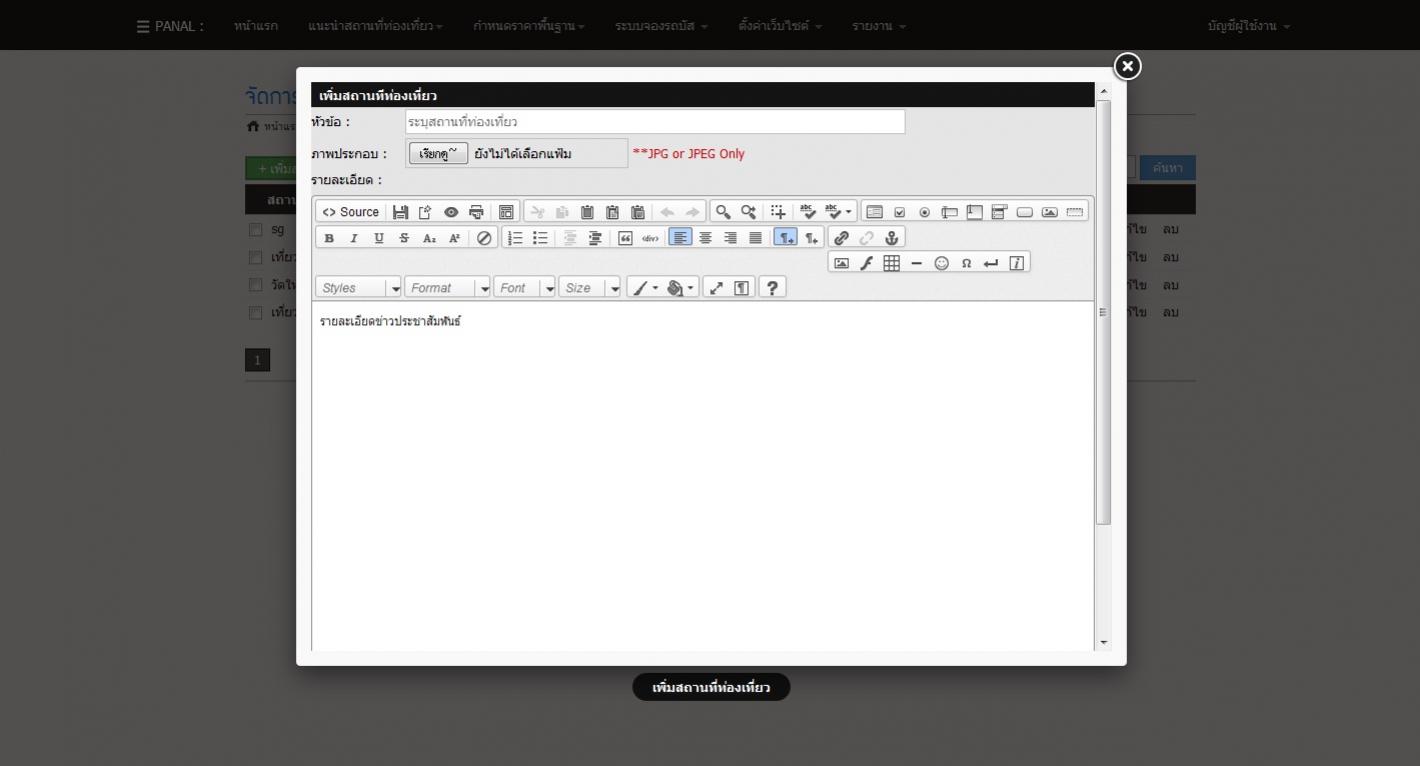Expand บัญชีผู้ใช้งาน account menu
This screenshot has height=766, width=1420.
pos(1249,26)
